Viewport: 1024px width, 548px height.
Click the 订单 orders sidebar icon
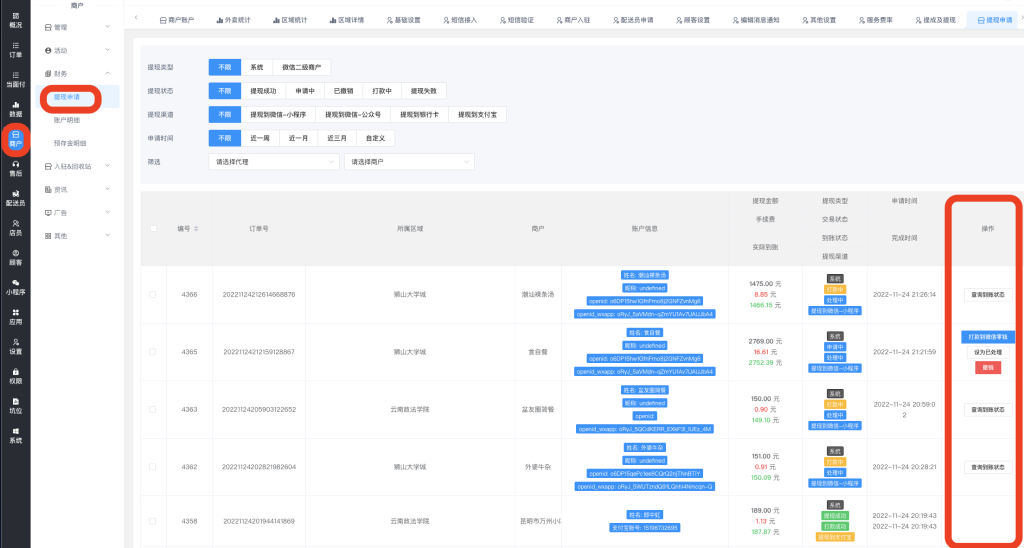coord(15,50)
